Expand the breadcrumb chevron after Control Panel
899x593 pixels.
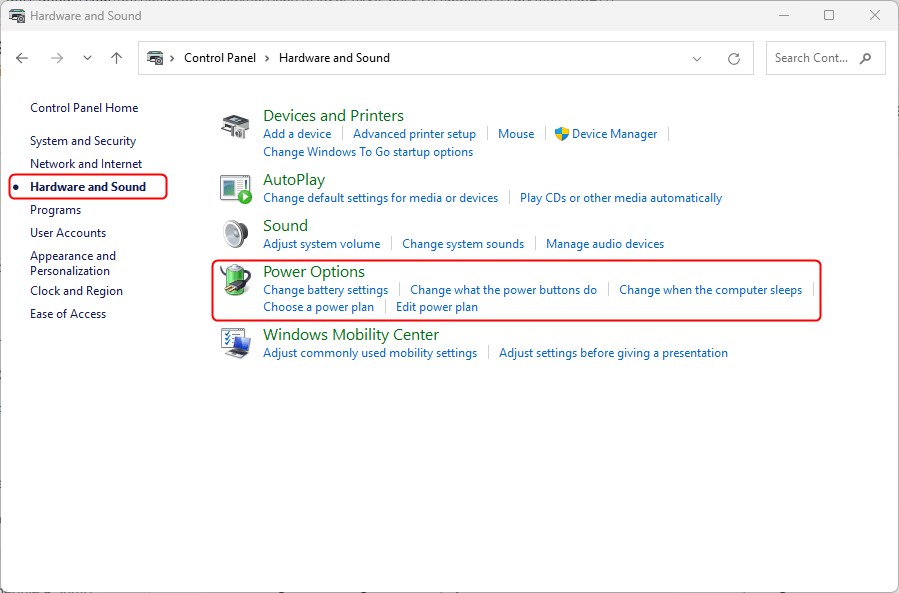pos(268,58)
